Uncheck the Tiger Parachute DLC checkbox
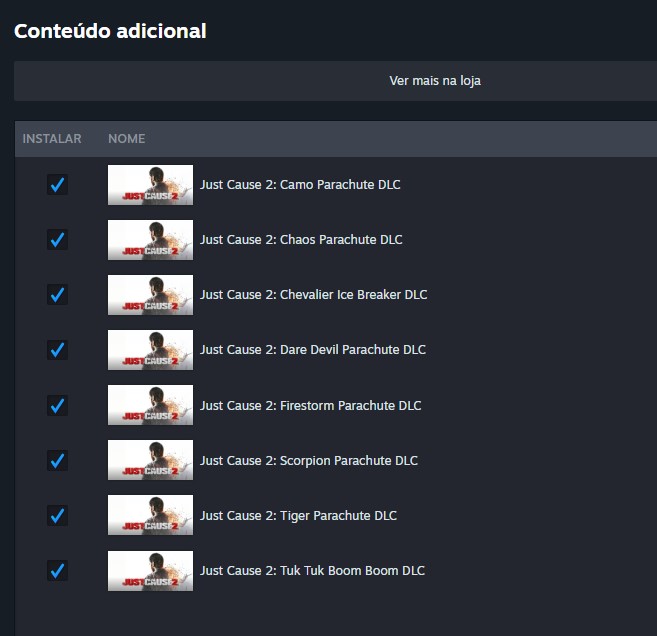Viewport: 657px width, 636px height. click(57, 515)
